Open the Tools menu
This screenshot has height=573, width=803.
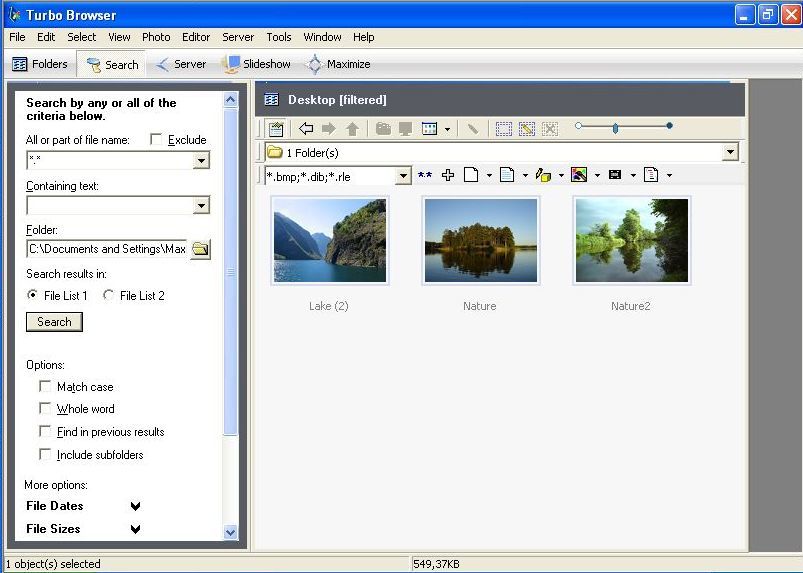pyautogui.click(x=279, y=37)
